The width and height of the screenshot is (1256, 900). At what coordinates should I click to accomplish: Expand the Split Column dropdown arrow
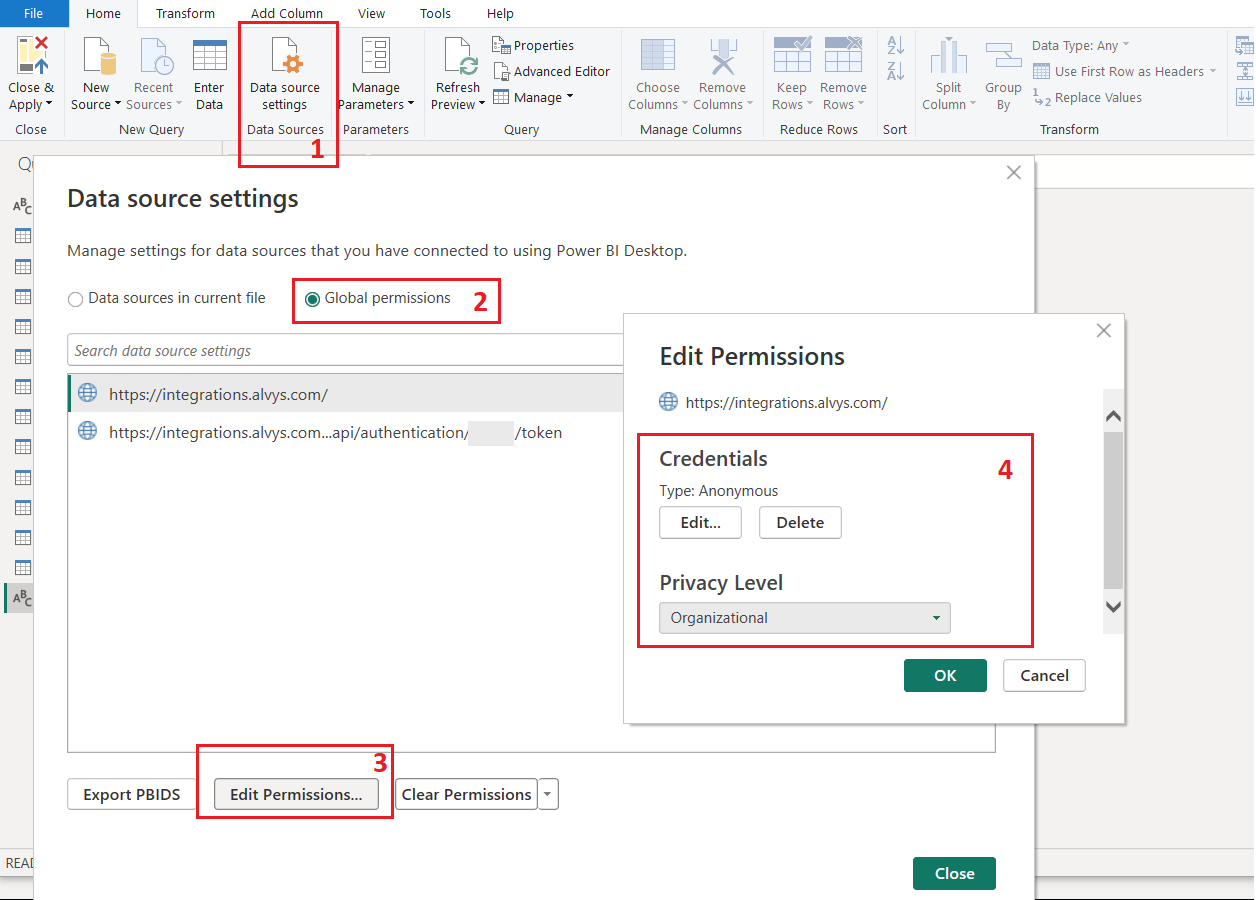[x=972, y=104]
